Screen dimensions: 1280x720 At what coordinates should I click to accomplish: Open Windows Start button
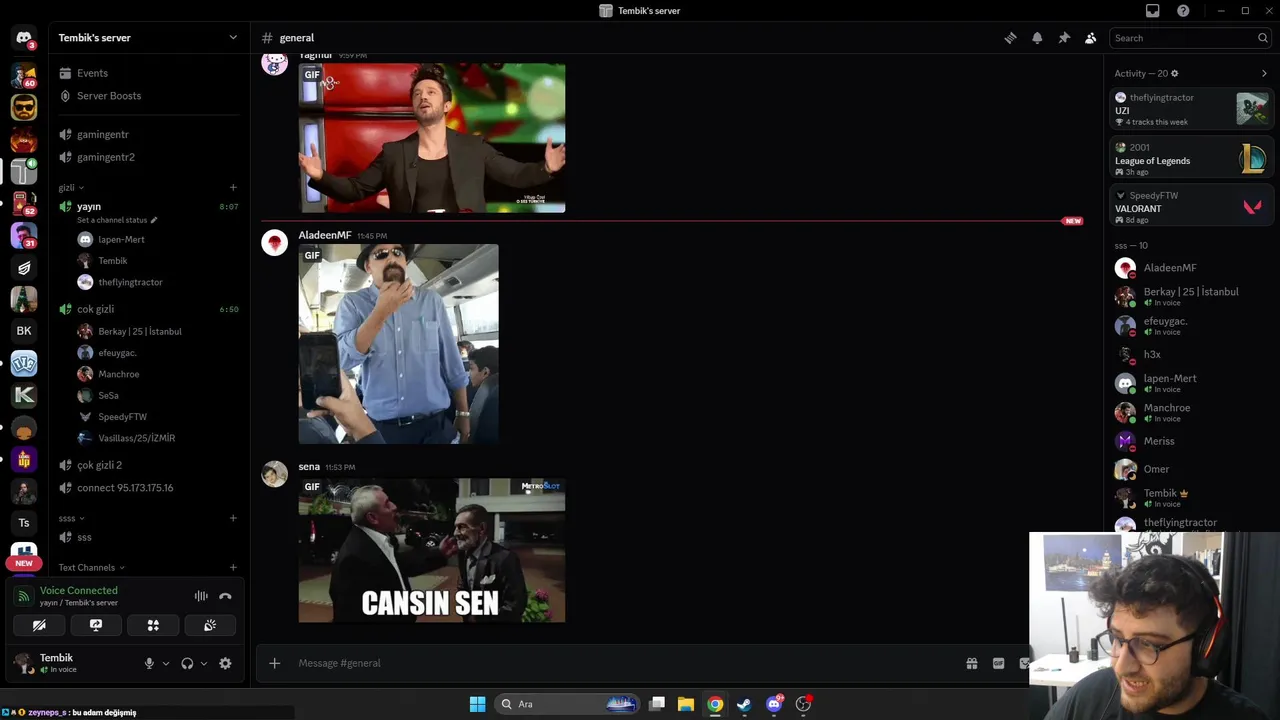click(477, 704)
